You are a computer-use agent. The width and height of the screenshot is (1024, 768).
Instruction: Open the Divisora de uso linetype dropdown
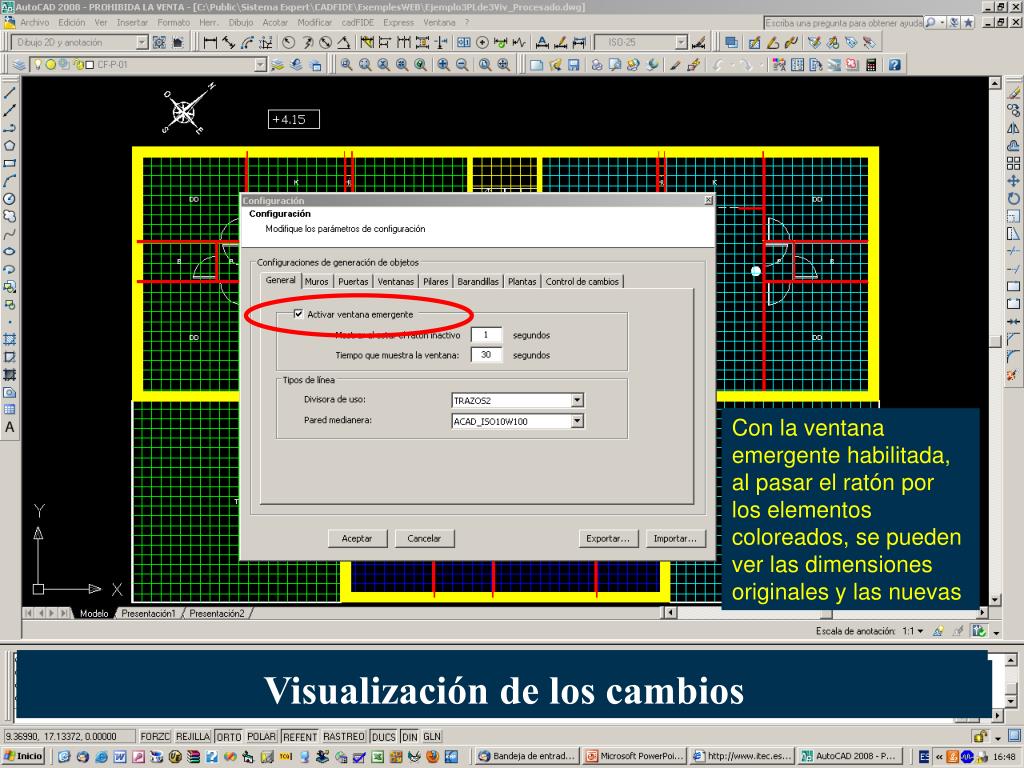pyautogui.click(x=577, y=400)
